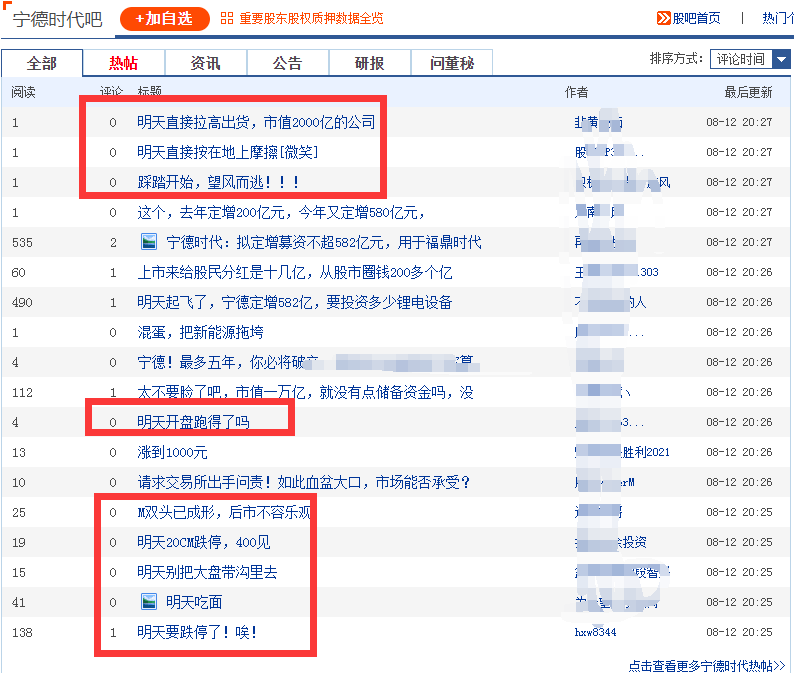Click the image icon beside 宁德时代：拟定增 post
Image resolution: width=794 pixels, height=673 pixels.
[149, 242]
